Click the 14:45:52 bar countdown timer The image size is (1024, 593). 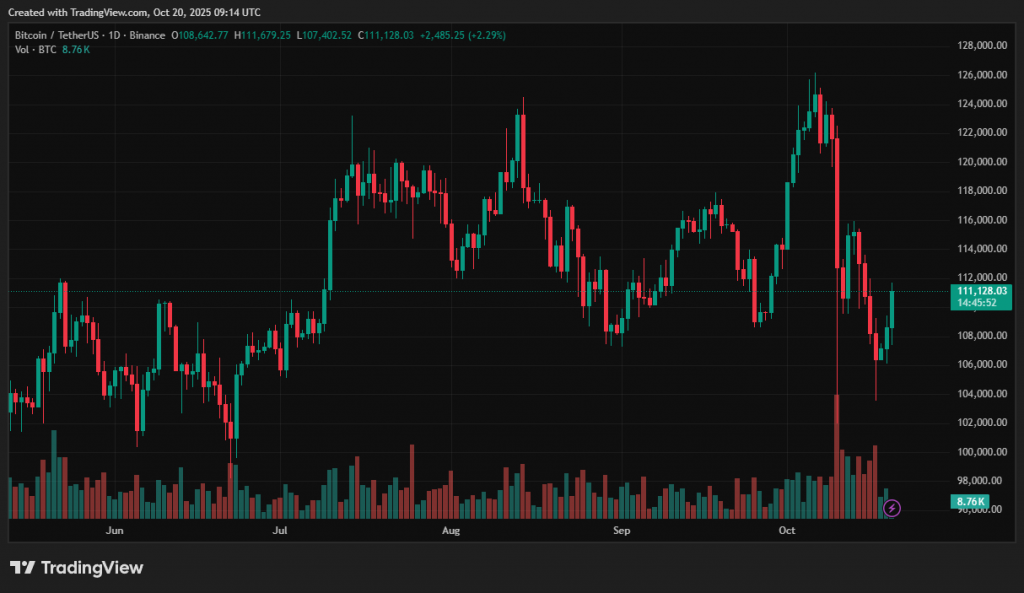point(976,302)
